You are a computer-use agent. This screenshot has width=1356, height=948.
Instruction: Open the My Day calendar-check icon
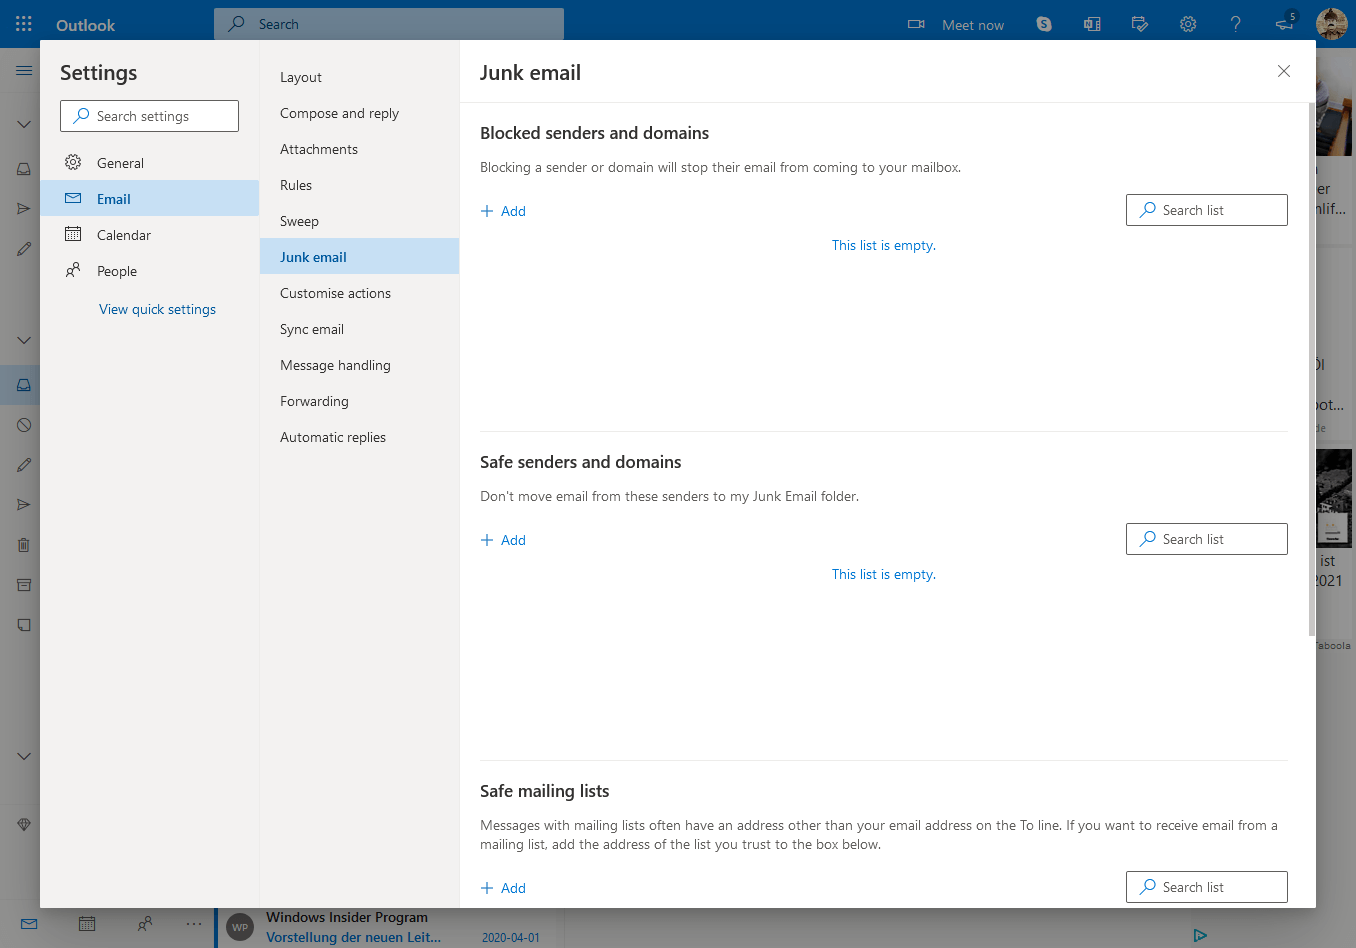1140,24
